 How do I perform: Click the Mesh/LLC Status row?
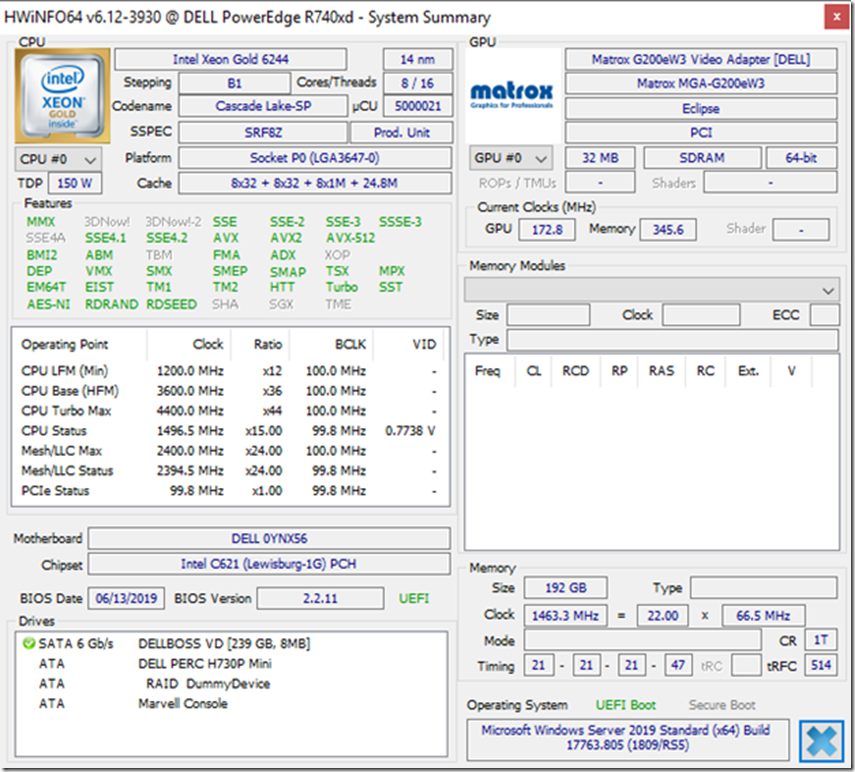click(230, 471)
